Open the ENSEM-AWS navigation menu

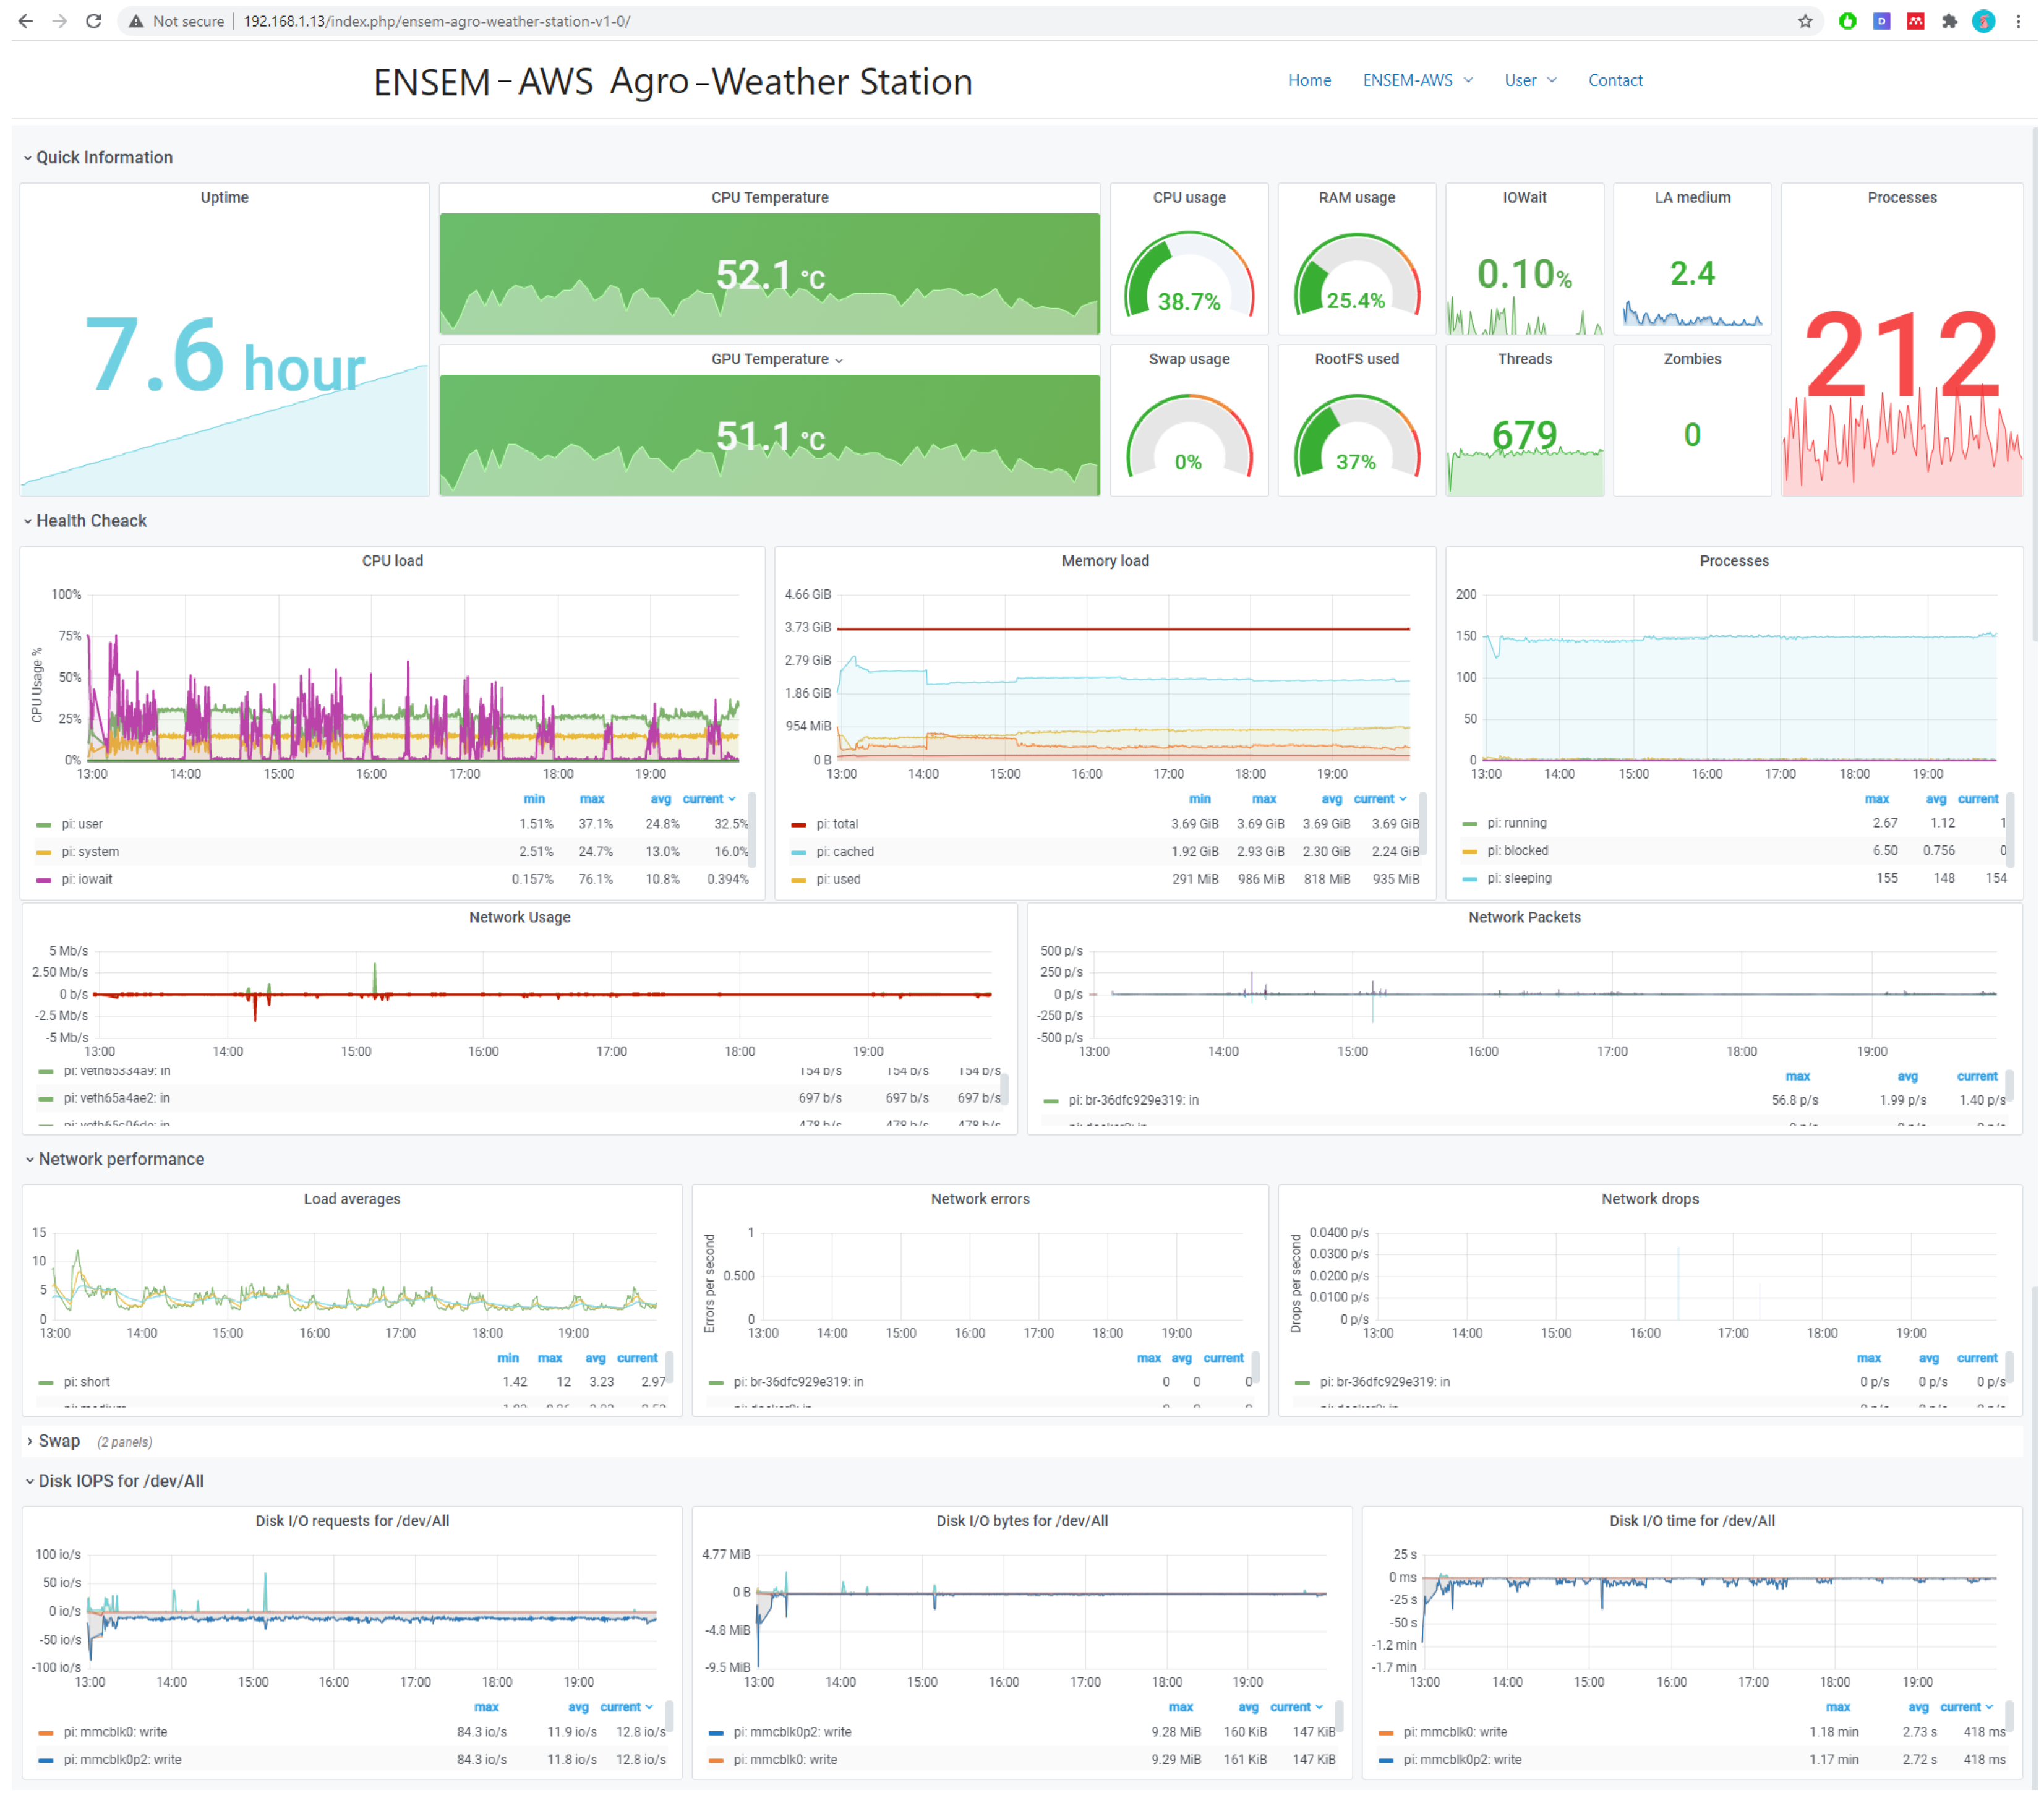pos(1416,80)
